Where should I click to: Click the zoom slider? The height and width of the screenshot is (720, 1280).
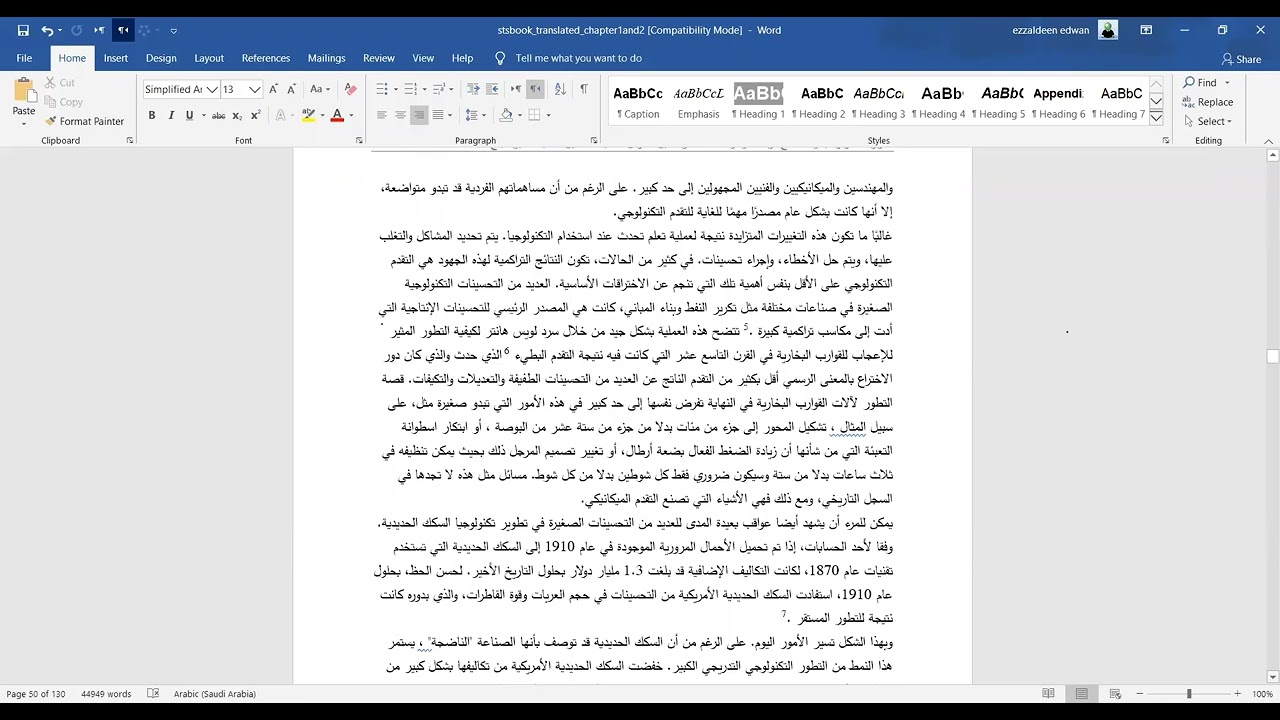[1189, 694]
